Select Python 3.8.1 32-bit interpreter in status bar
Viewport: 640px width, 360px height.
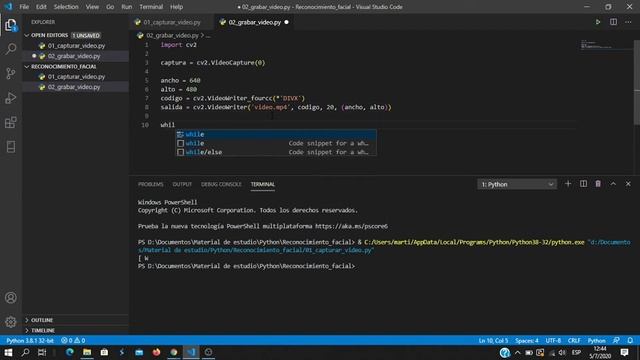pos(30,340)
